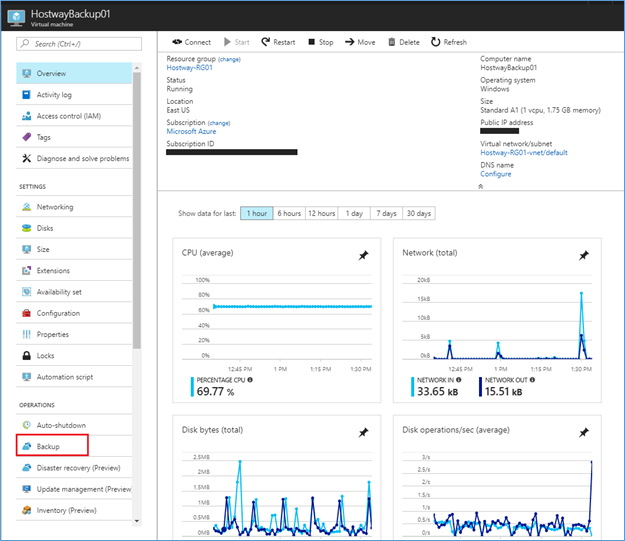Select the 1 hour time range
Screen dimensions: 625x541
tap(257, 213)
